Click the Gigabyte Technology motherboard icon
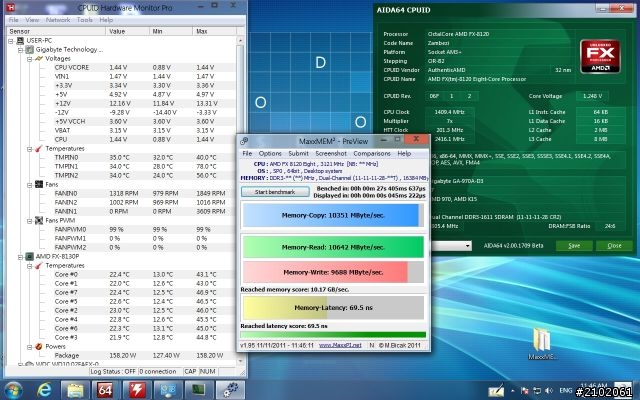 coord(29,49)
